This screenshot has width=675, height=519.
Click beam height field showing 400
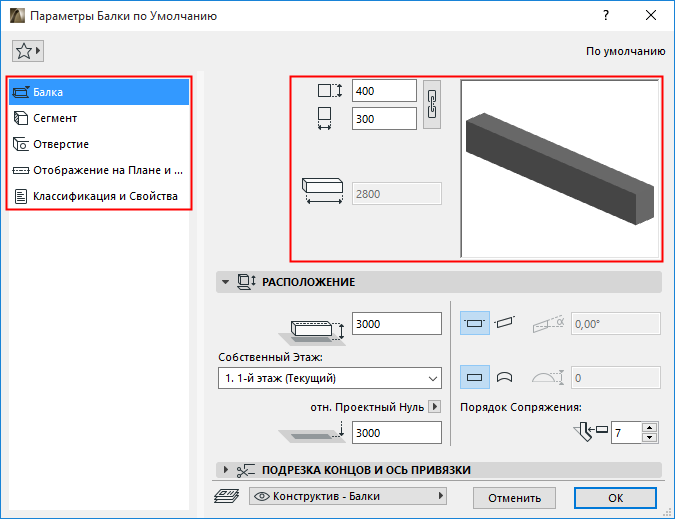point(384,91)
